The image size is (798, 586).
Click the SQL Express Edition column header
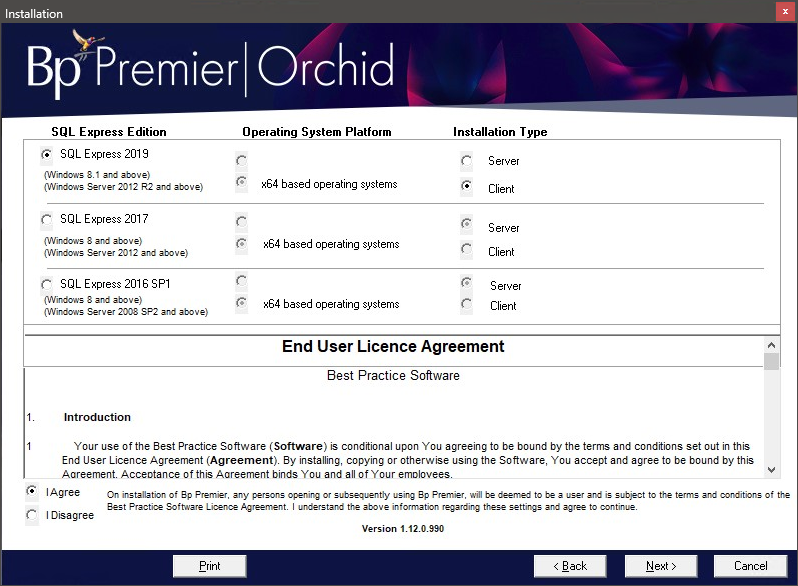[x=109, y=132]
